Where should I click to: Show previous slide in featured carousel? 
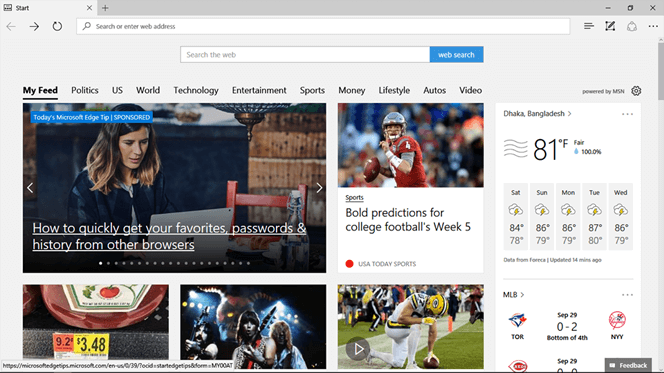(x=30, y=188)
